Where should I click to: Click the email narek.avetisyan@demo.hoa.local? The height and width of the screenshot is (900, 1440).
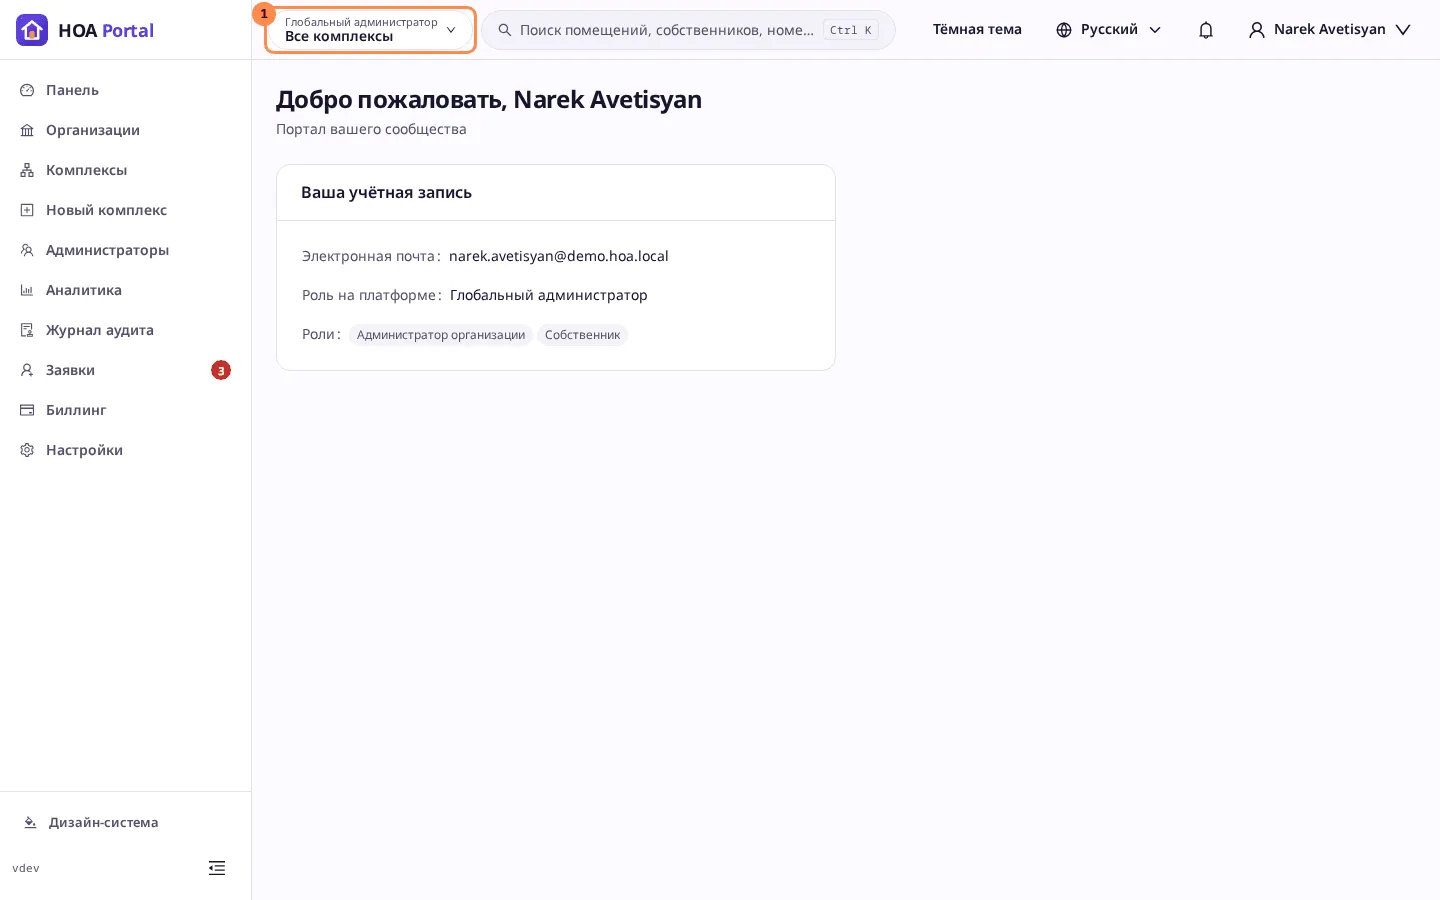(x=559, y=256)
